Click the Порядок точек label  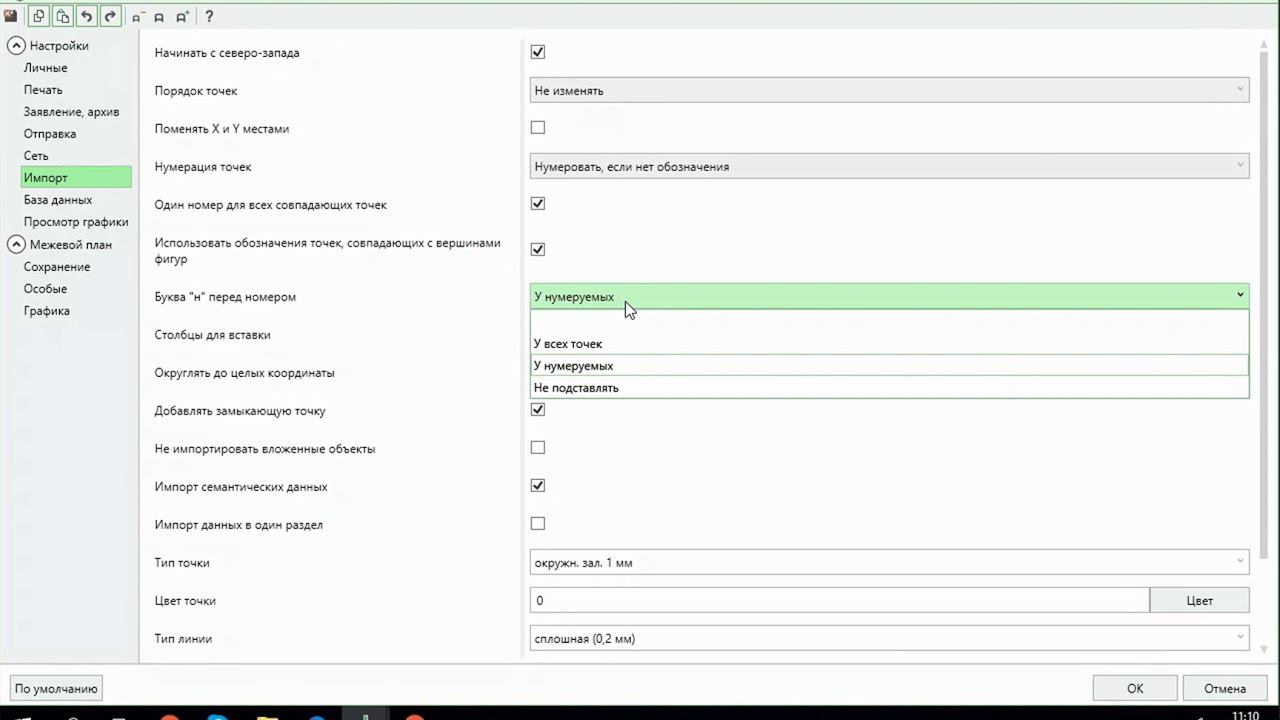click(x=196, y=91)
